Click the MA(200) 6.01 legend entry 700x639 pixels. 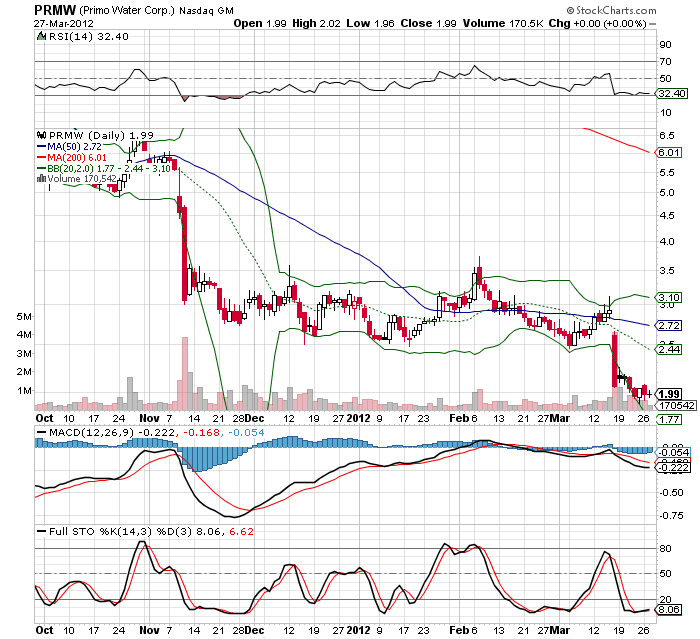pos(71,158)
